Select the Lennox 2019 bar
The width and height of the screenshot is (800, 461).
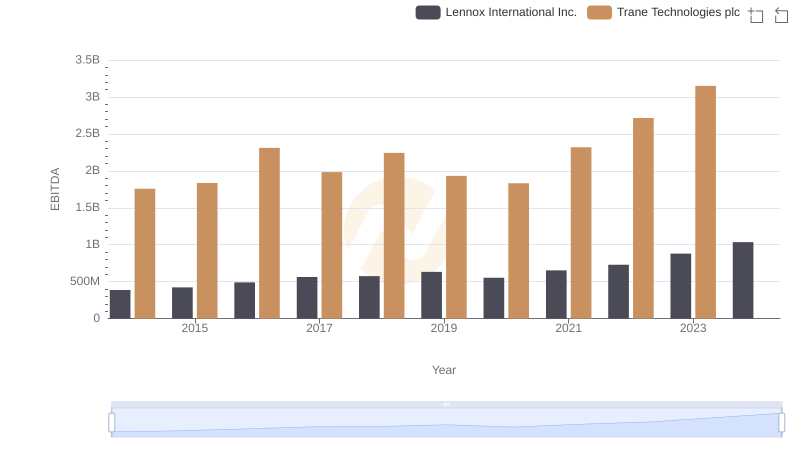(432, 295)
